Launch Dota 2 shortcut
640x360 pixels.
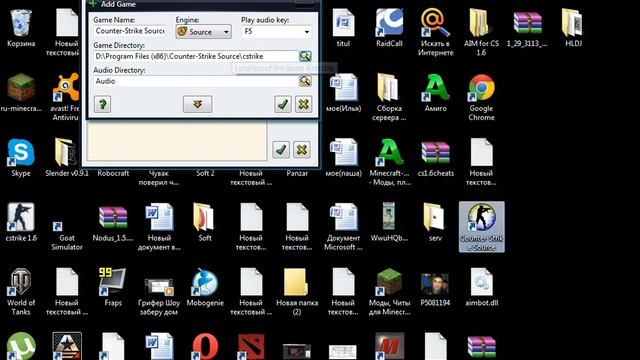pyautogui.click(x=251, y=347)
